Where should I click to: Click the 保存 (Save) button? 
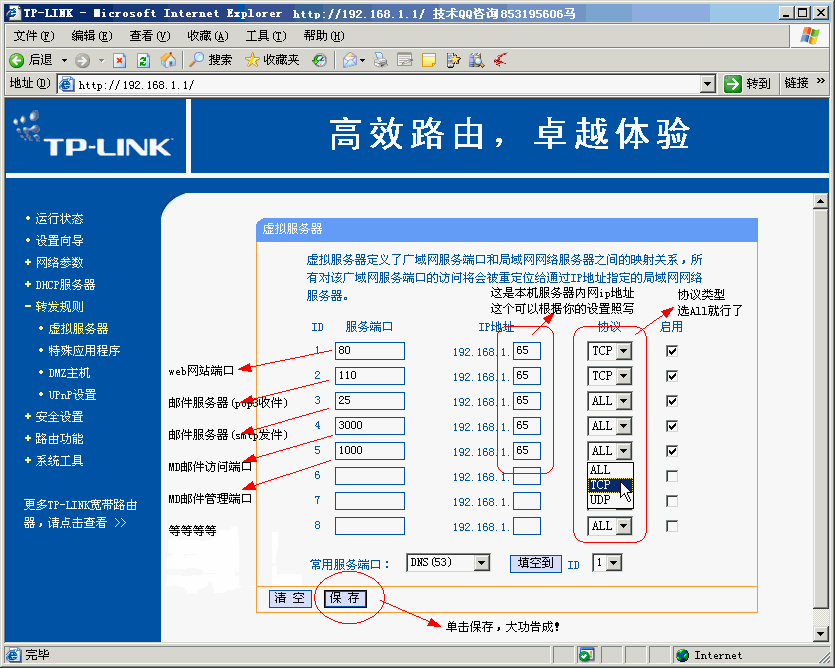tap(346, 598)
